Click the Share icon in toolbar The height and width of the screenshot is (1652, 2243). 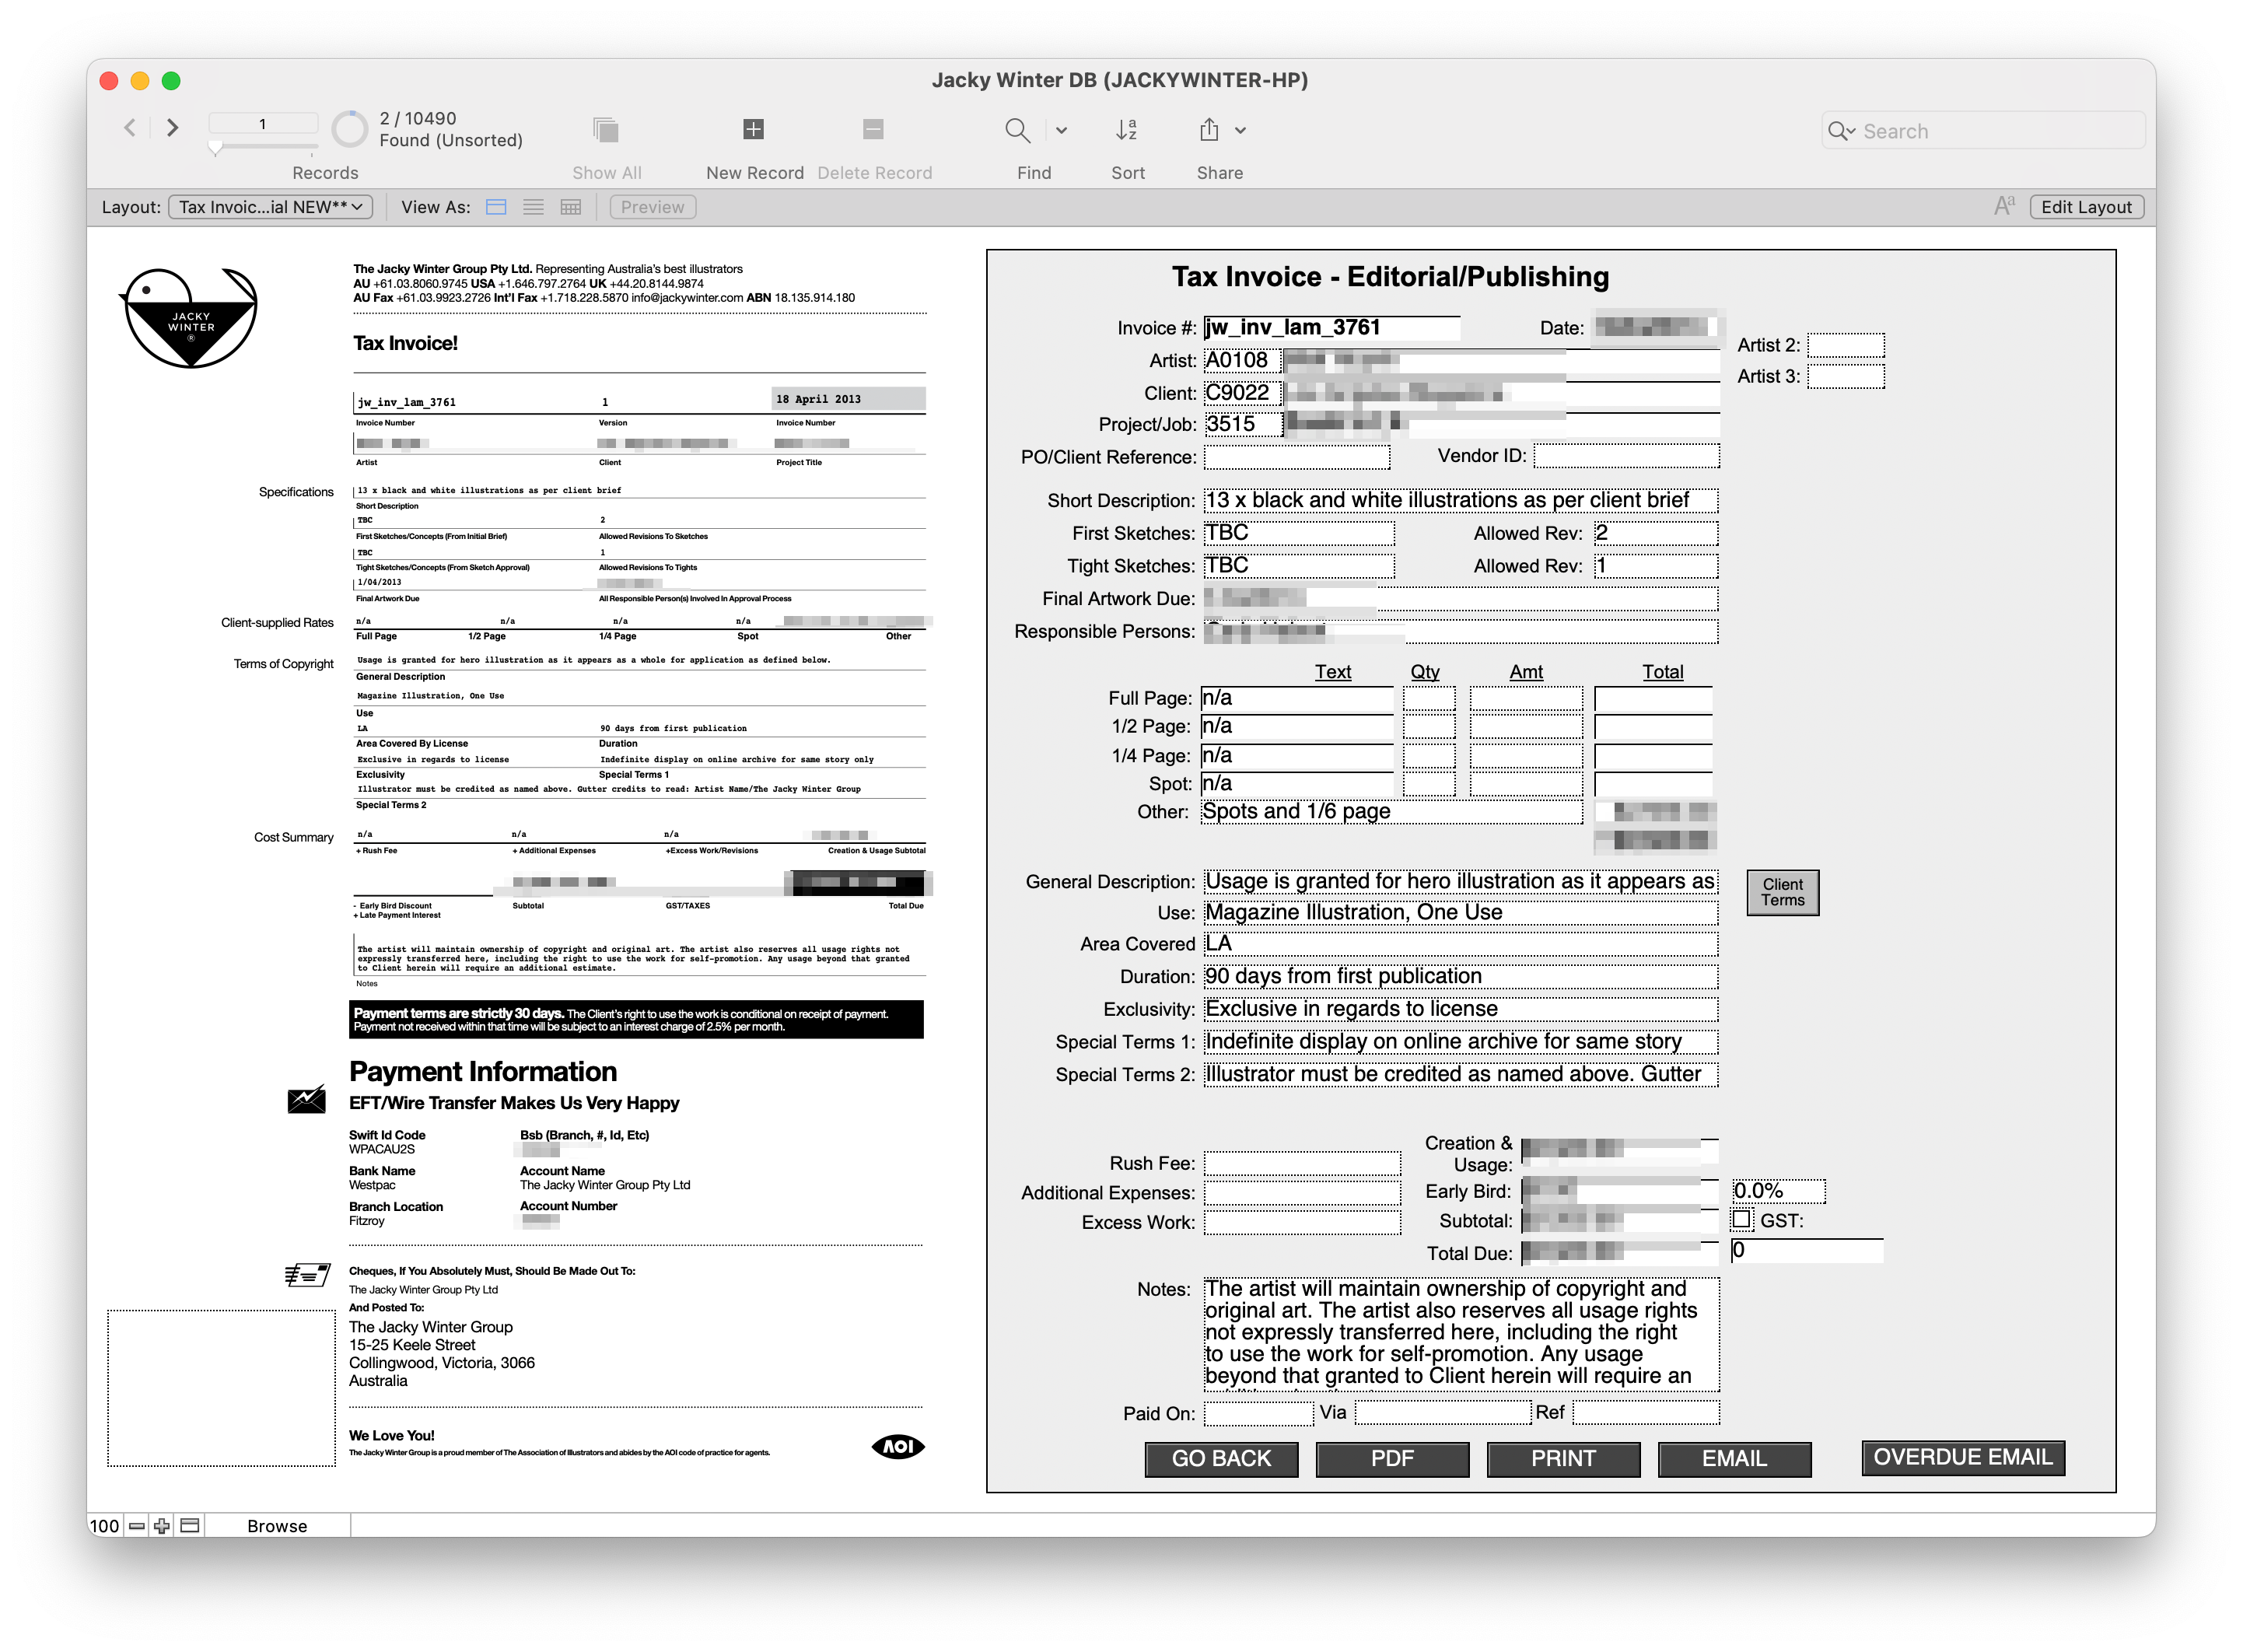point(1209,130)
